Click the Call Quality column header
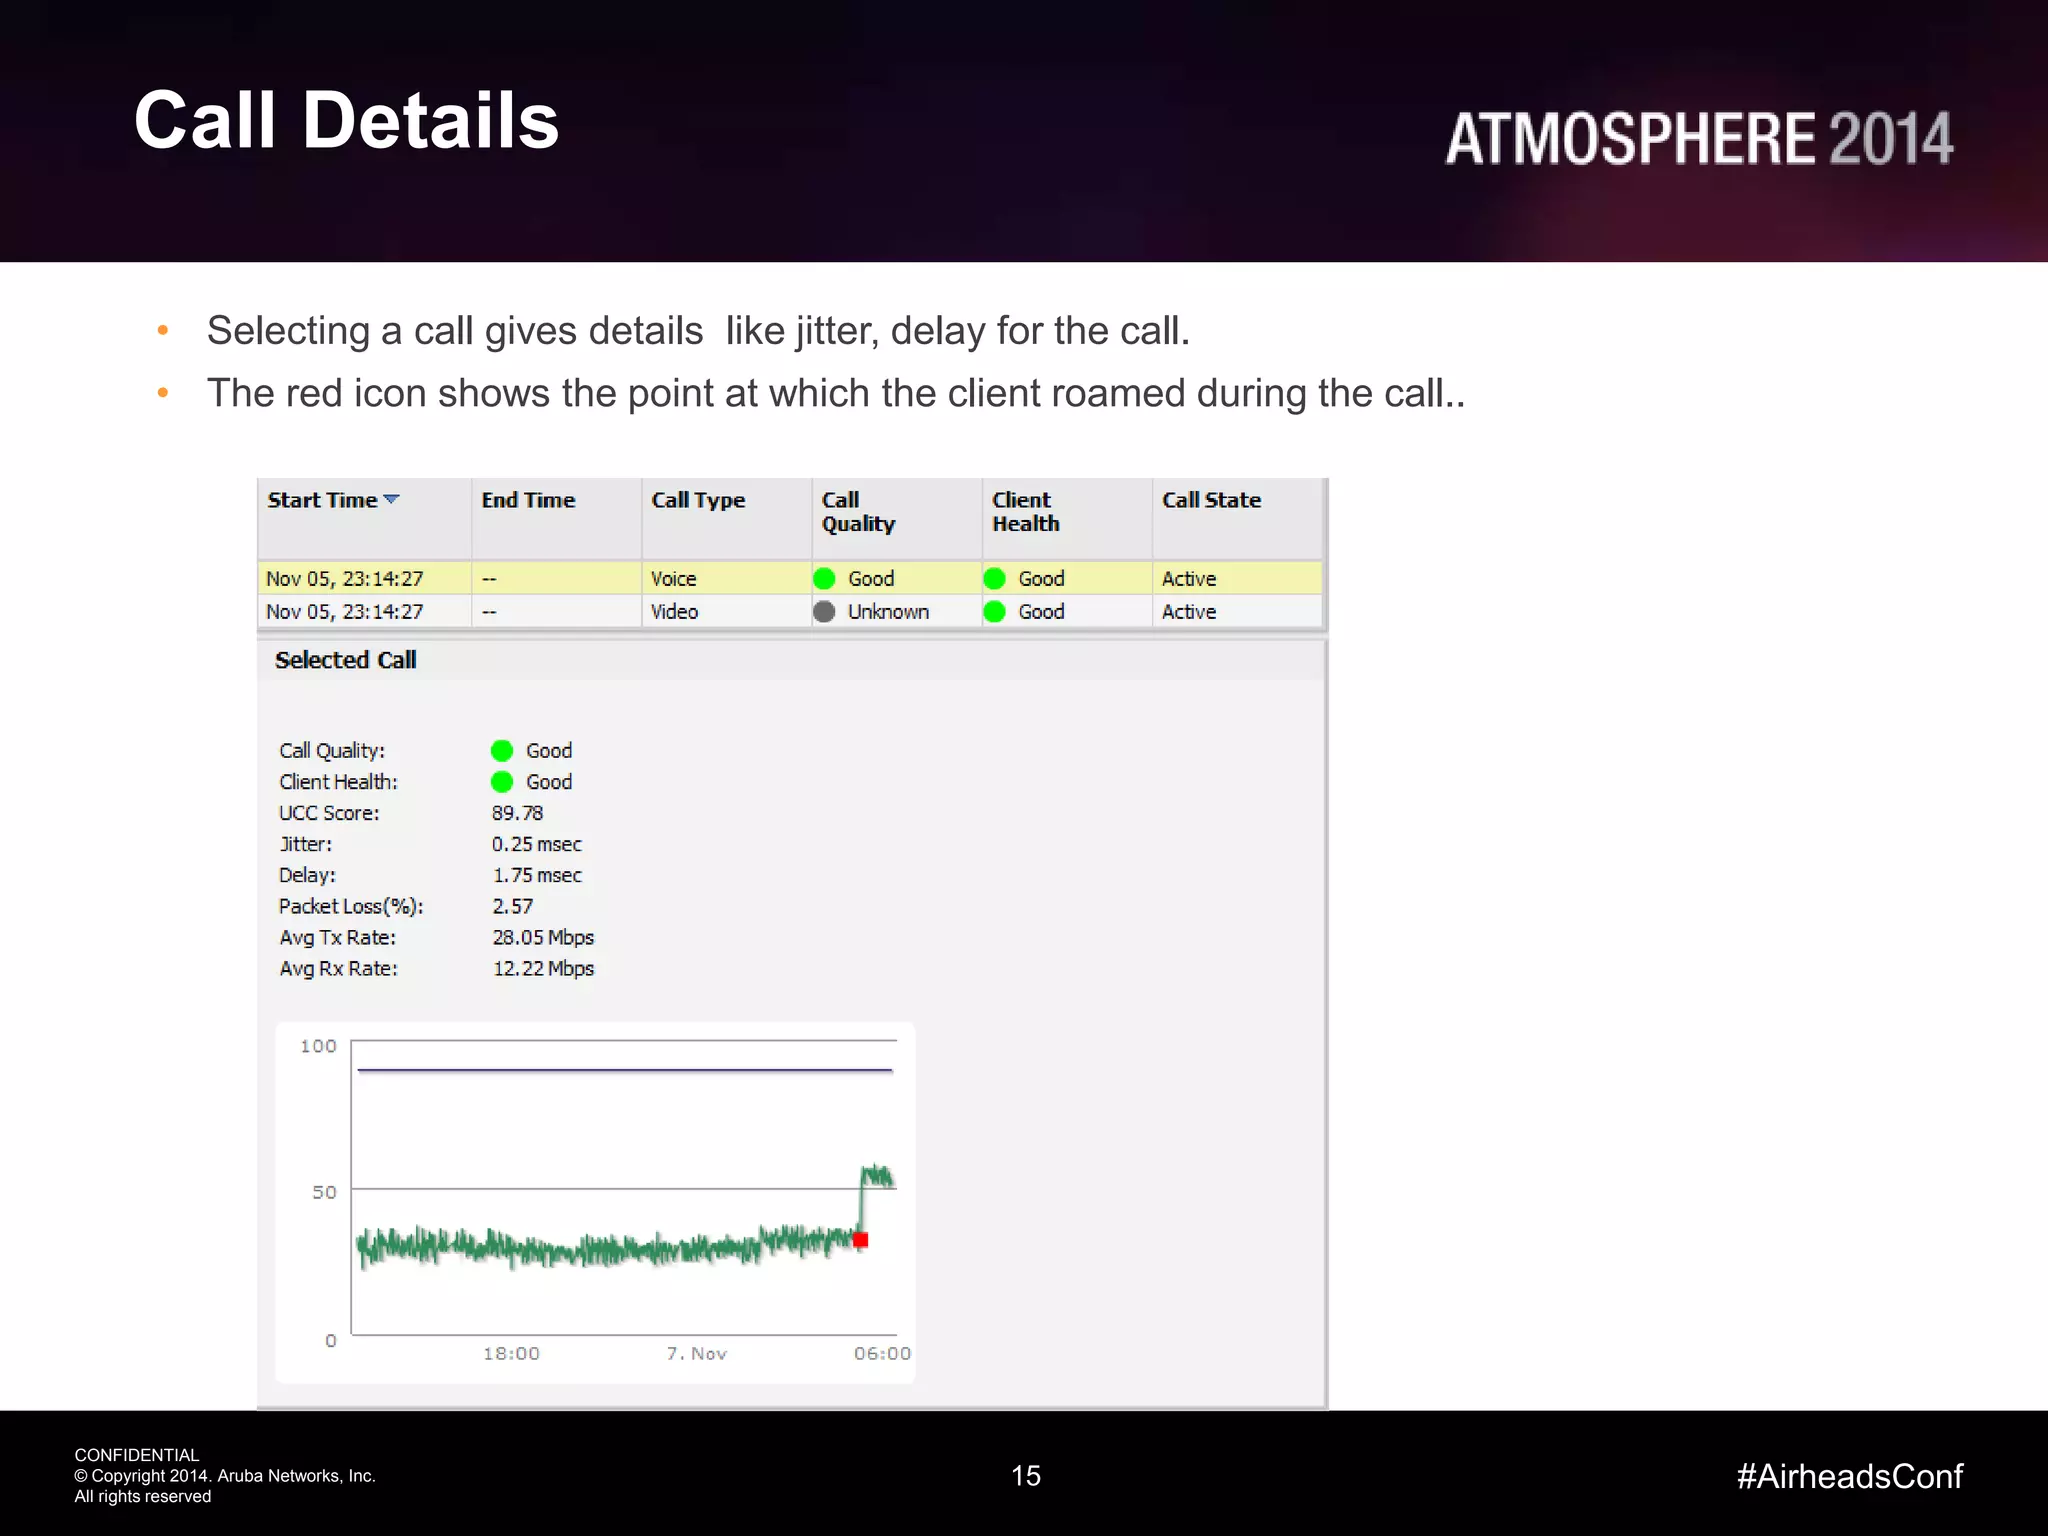The width and height of the screenshot is (2048, 1536). tap(857, 512)
